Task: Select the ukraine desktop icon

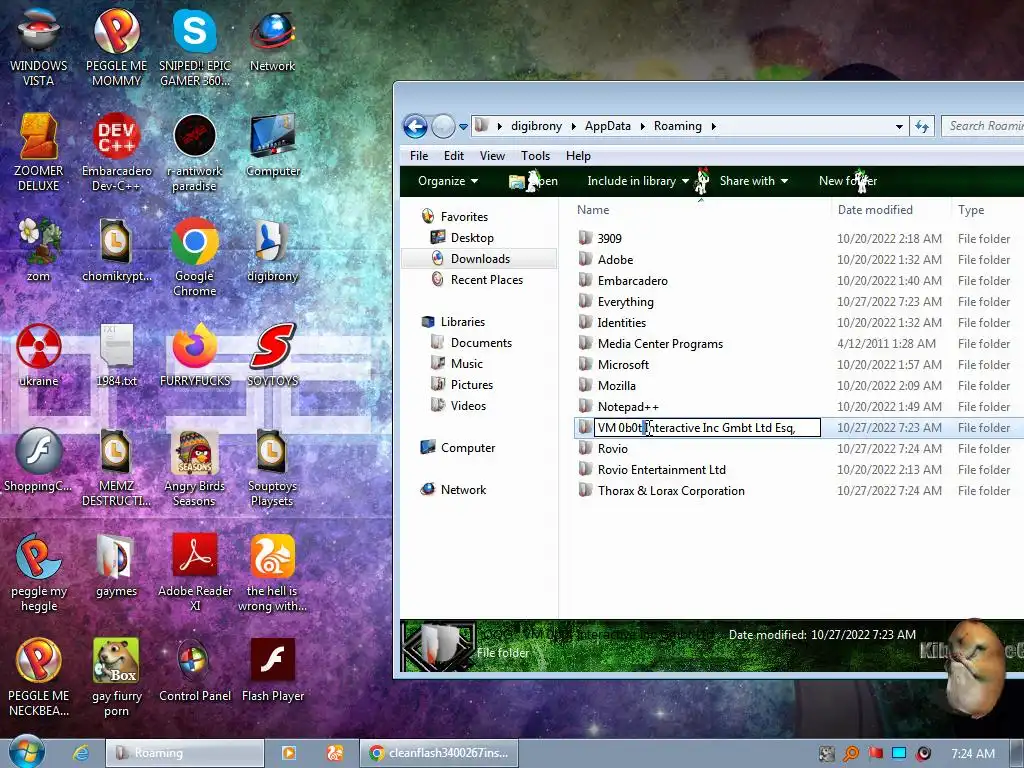Action: (x=39, y=355)
